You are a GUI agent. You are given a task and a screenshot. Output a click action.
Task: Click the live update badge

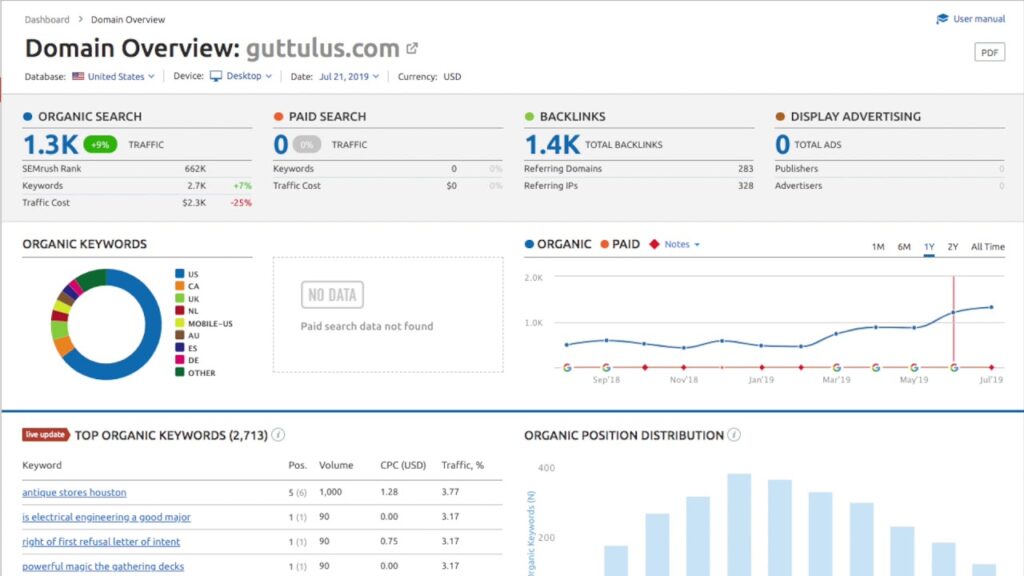click(46, 434)
